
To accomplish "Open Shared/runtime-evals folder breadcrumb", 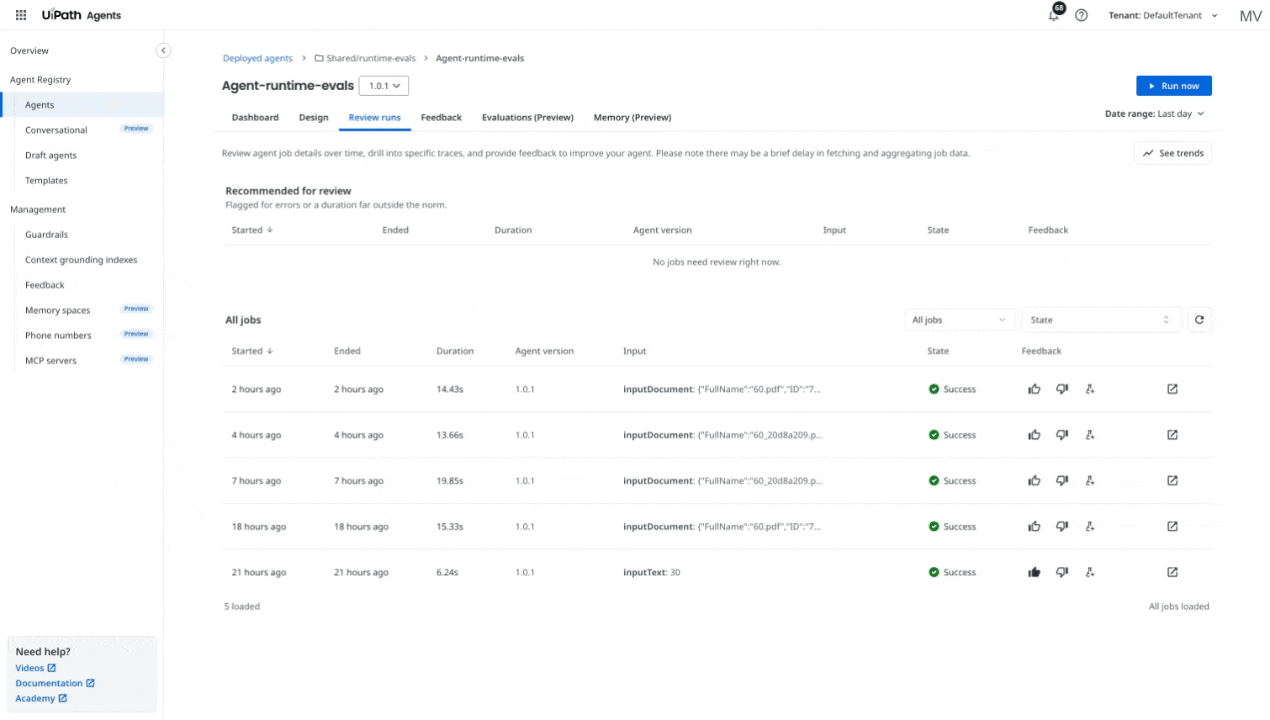I will tap(366, 58).
